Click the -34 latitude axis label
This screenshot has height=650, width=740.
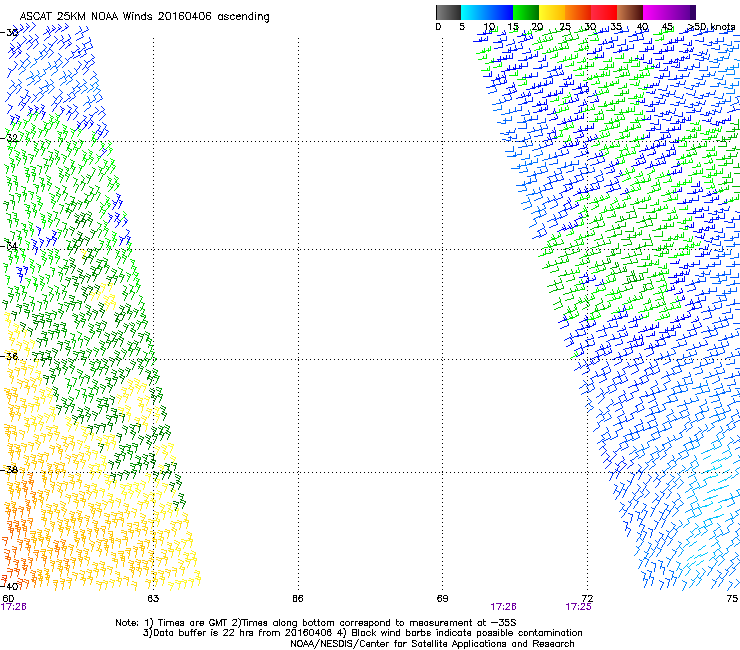[x=9, y=246]
